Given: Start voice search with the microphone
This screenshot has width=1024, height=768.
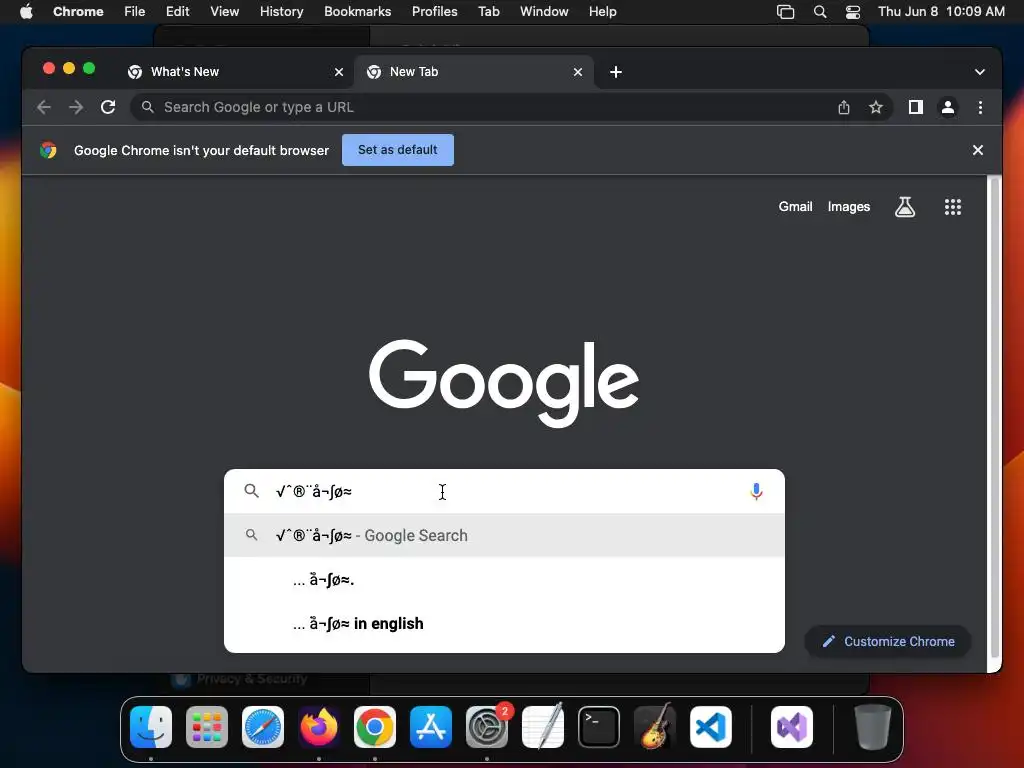Looking at the screenshot, I should point(756,491).
